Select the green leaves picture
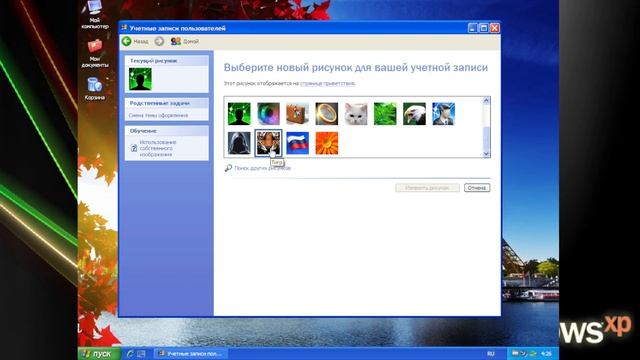This screenshot has height=360, width=640. [385, 113]
